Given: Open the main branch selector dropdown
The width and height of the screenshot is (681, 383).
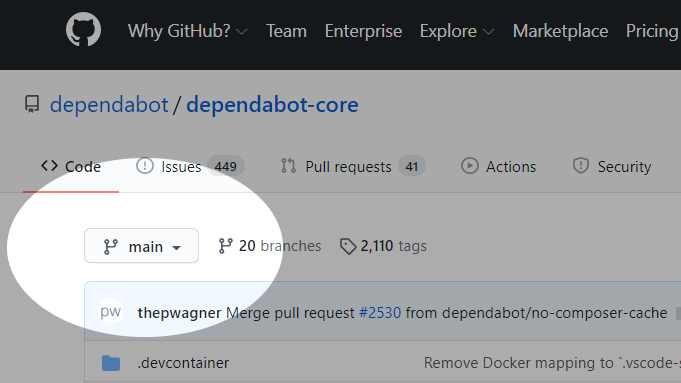Looking at the screenshot, I should click(142, 246).
